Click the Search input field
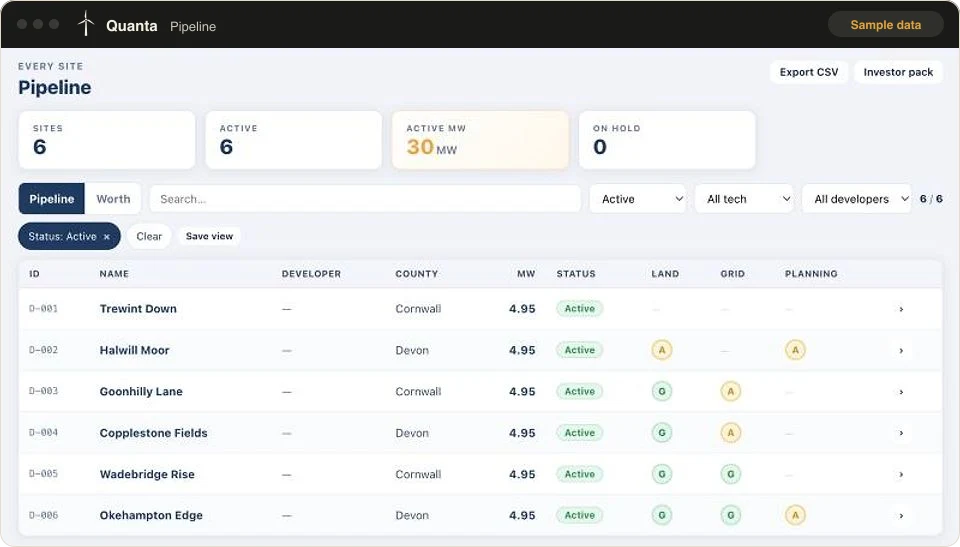Image resolution: width=960 pixels, height=547 pixels. click(x=365, y=199)
